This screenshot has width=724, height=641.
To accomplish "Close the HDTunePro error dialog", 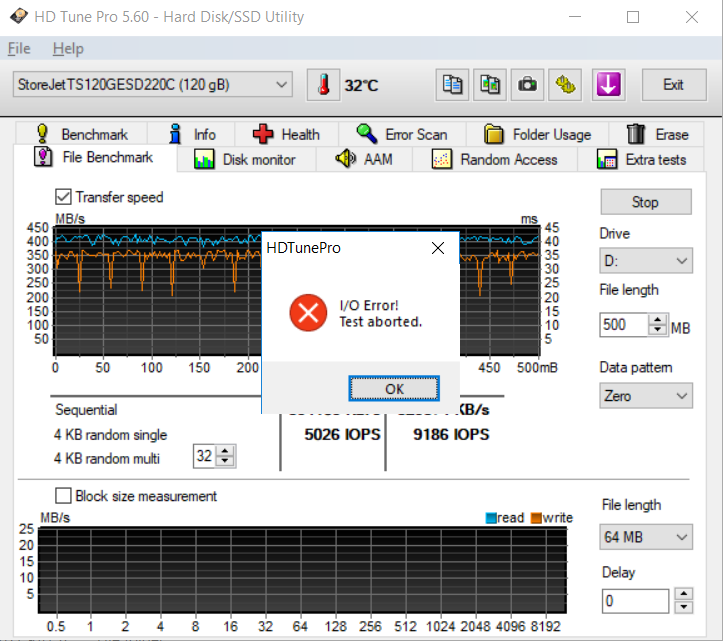I will click(438, 248).
